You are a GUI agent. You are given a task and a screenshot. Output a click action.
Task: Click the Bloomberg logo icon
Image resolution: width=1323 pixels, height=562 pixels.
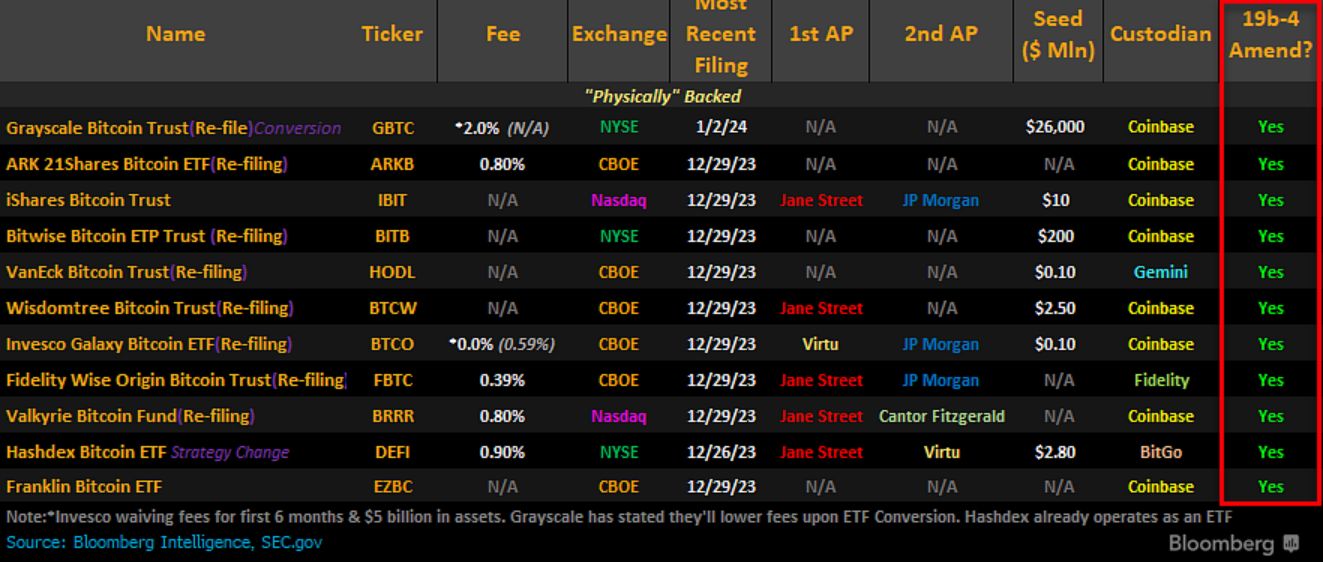coord(1291,543)
